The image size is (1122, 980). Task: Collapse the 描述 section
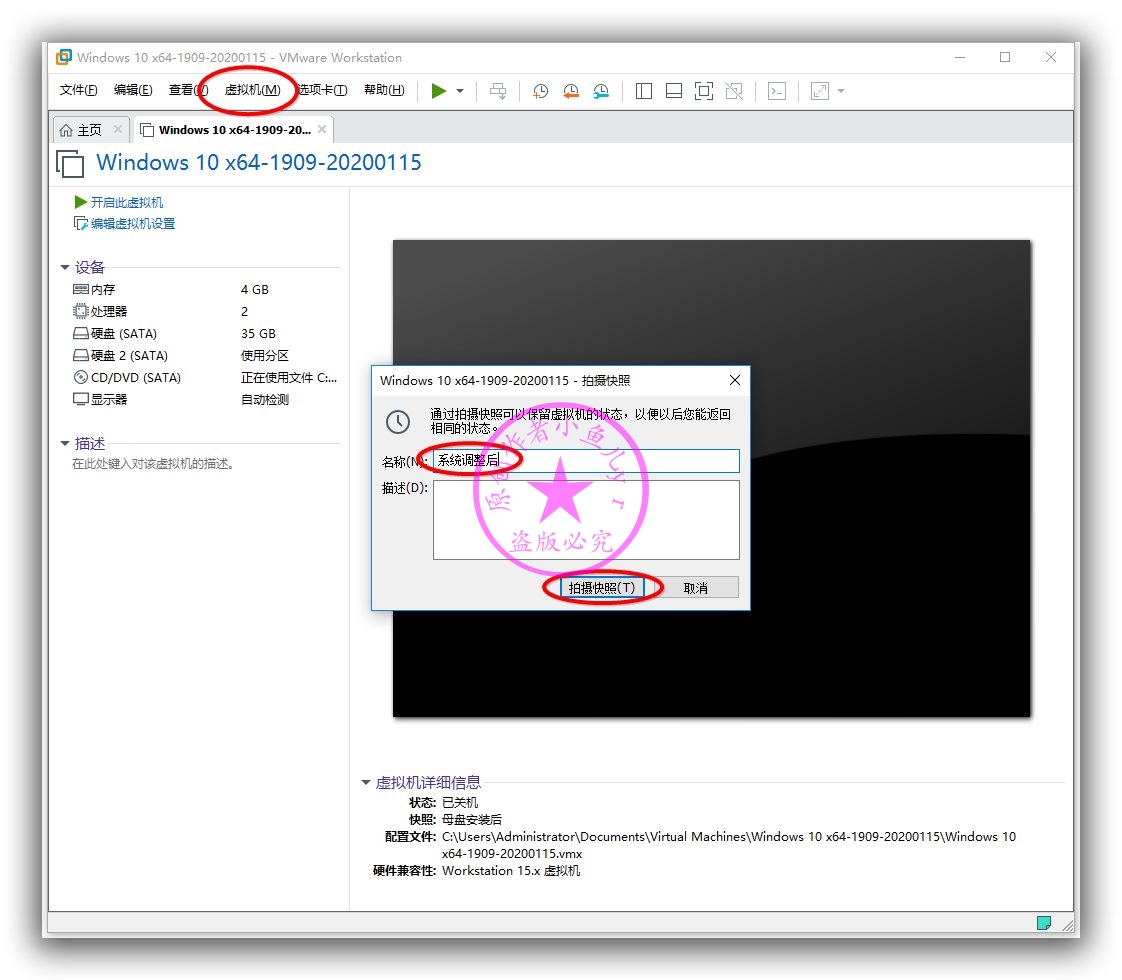click(x=64, y=444)
